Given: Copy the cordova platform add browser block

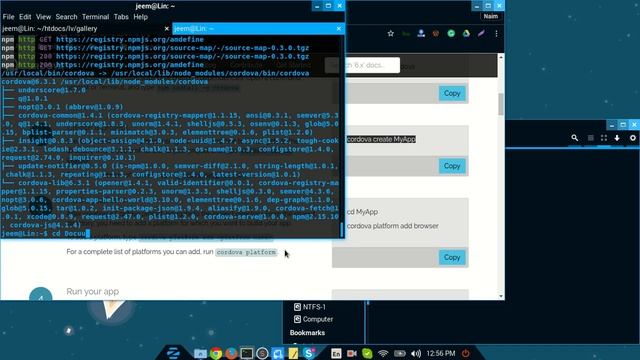Looking at the screenshot, I should [x=452, y=258].
